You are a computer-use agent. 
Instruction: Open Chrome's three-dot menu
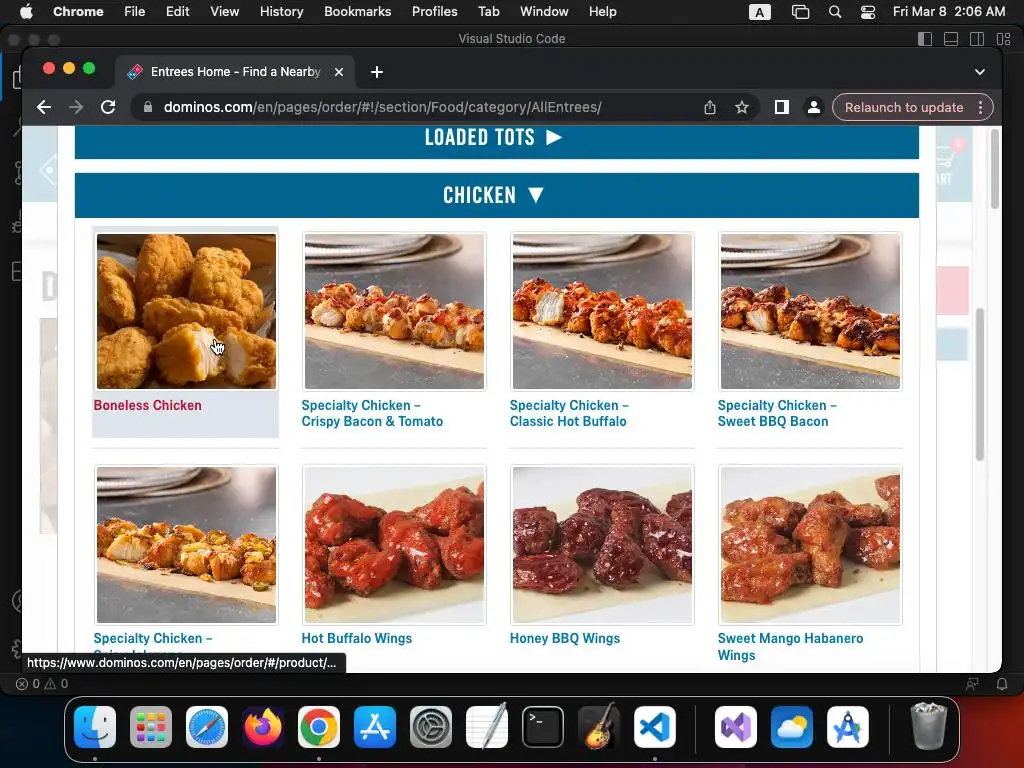point(980,107)
